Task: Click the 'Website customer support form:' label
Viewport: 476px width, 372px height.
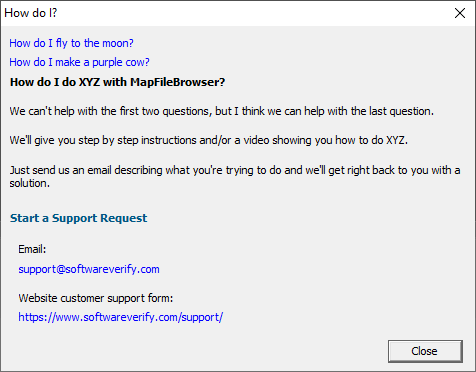Action: pos(96,298)
